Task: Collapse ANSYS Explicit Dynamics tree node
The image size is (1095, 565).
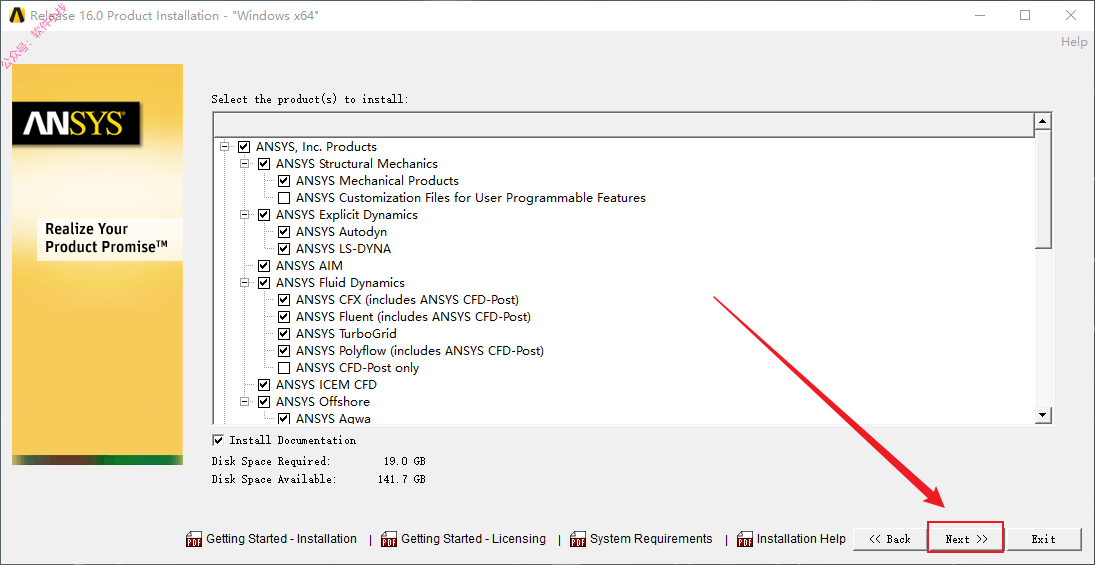Action: [x=244, y=214]
